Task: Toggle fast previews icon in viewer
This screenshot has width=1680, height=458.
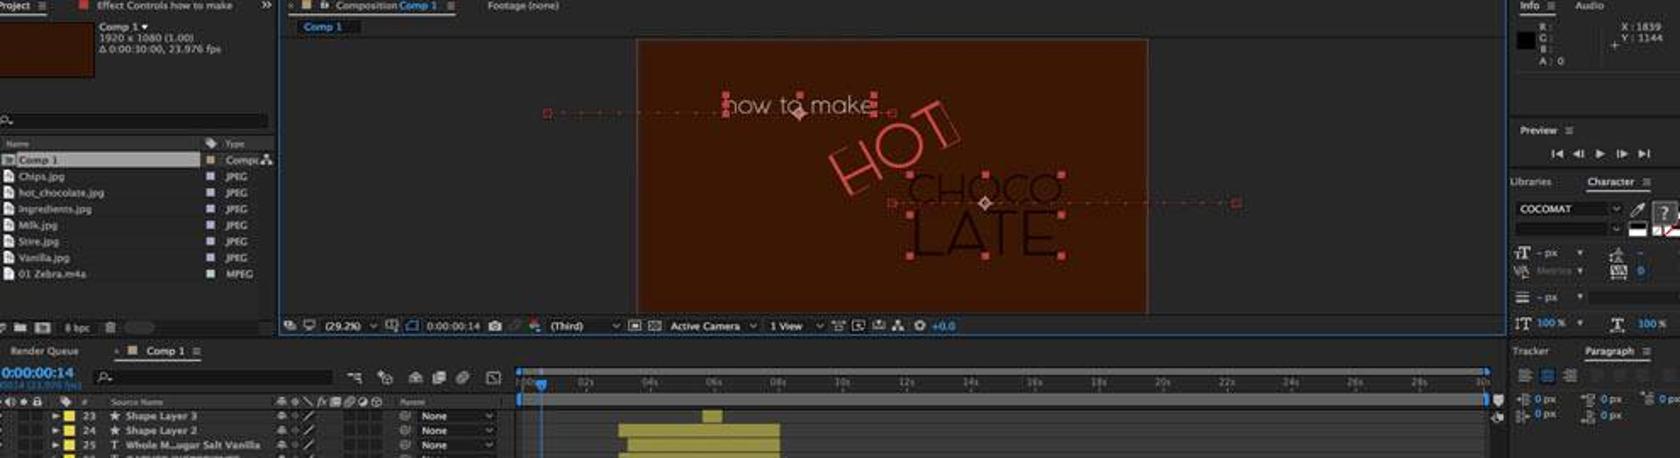Action: [x=859, y=326]
